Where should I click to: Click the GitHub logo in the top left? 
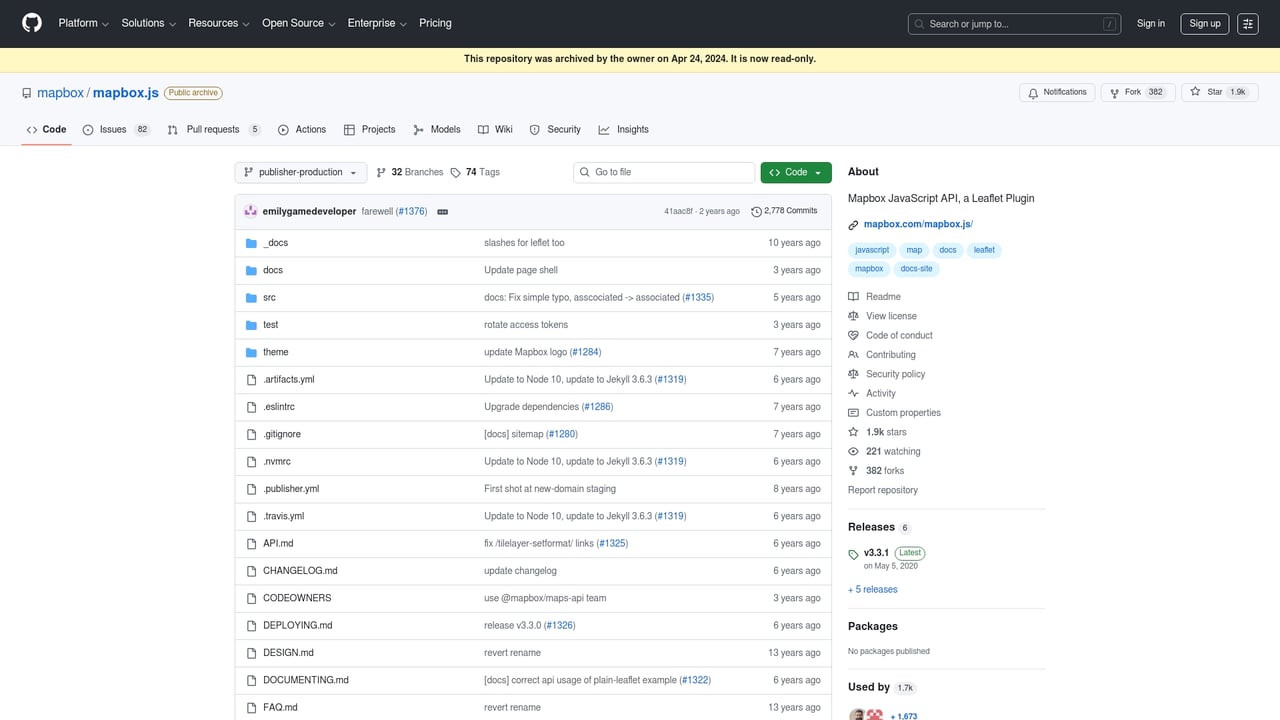point(31,23)
